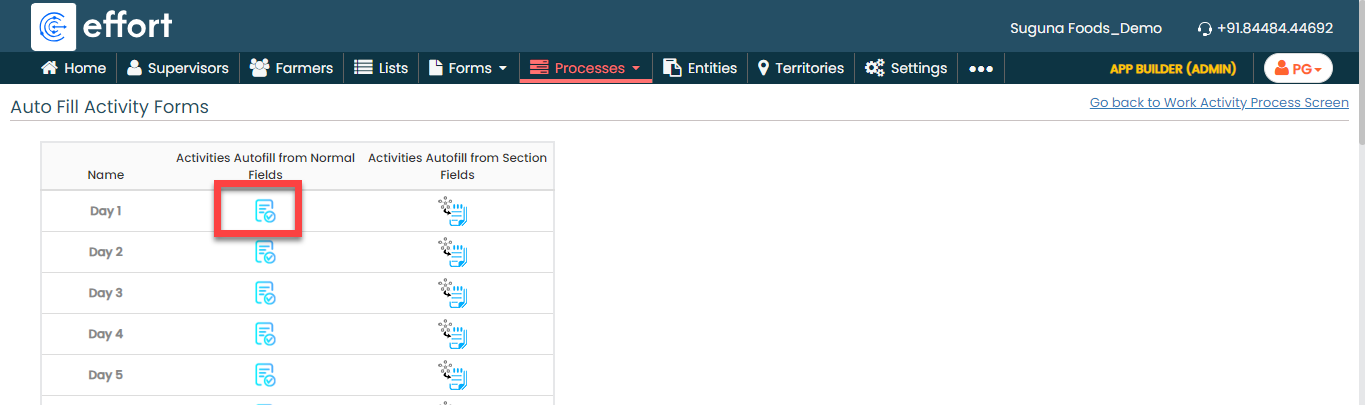This screenshot has width=1365, height=405.
Task: Open the Territories menu item
Action: coord(800,68)
